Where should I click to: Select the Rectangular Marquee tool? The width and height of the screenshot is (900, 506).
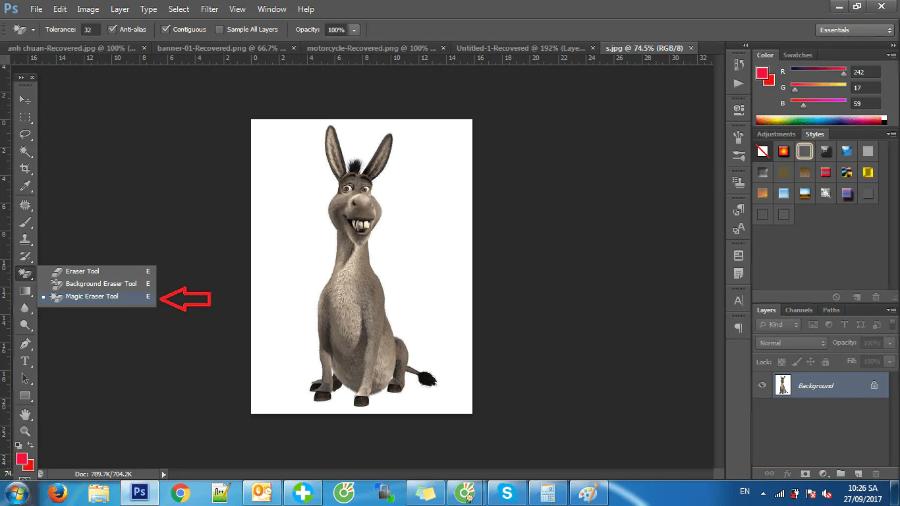tap(25, 117)
